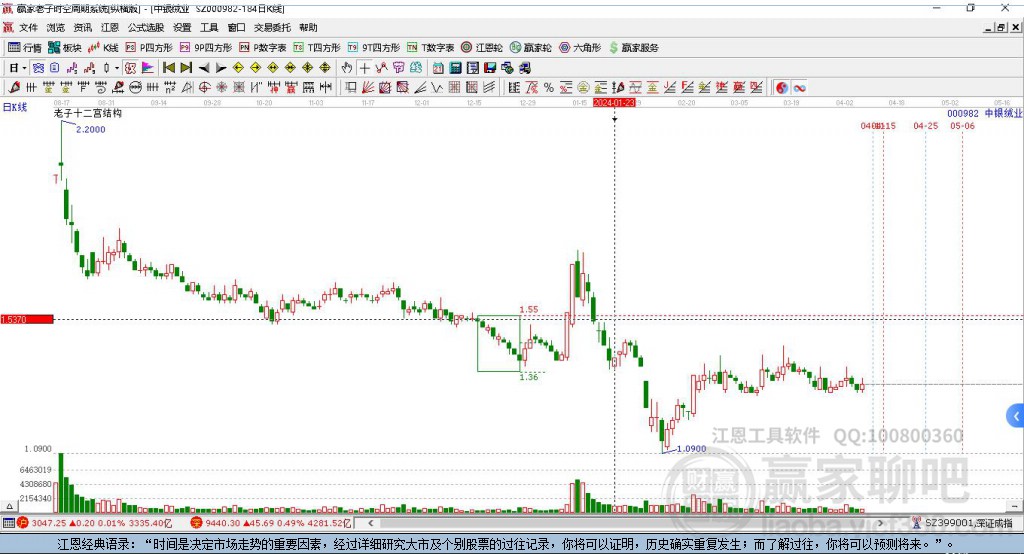Click the 老子十二宫结构 indicator label
This screenshot has height=554, width=1024.
pyautogui.click(x=88, y=113)
